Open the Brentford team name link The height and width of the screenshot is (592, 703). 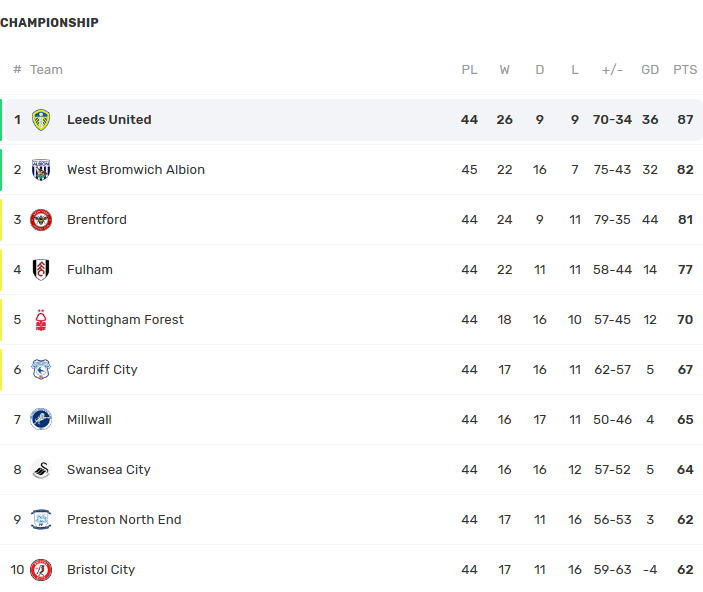pyautogui.click(x=97, y=220)
